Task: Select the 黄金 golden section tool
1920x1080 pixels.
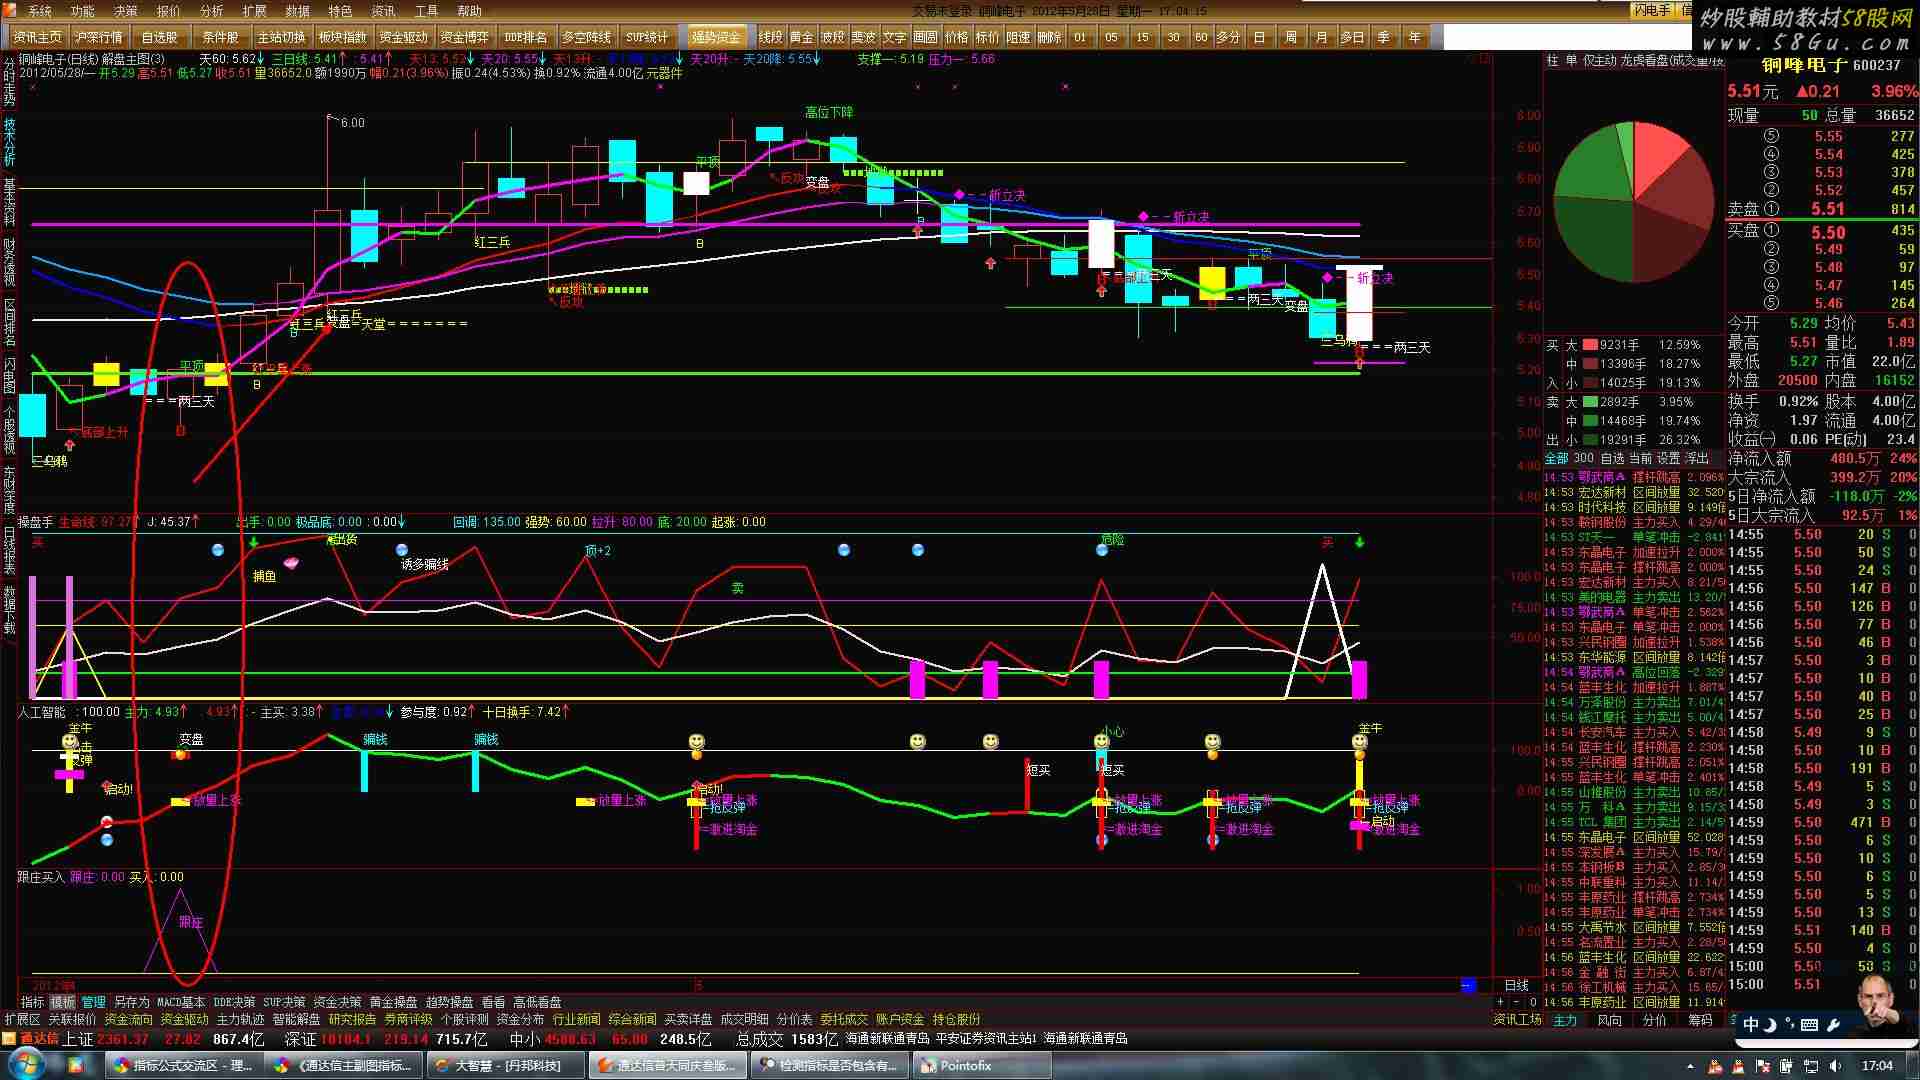Action: tap(801, 37)
